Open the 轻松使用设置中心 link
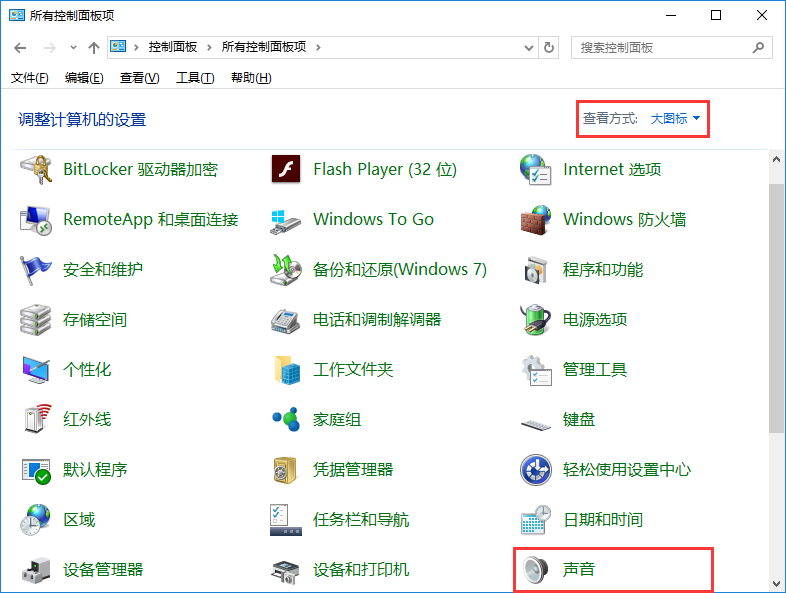Screen dimensions: 786x593 [626, 470]
